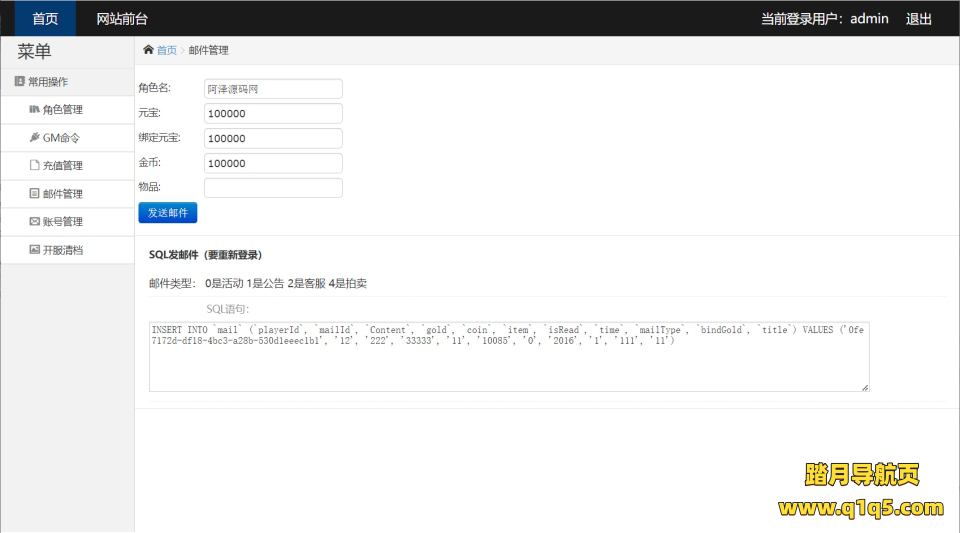Select the 元宝 amount field

(x=273, y=114)
